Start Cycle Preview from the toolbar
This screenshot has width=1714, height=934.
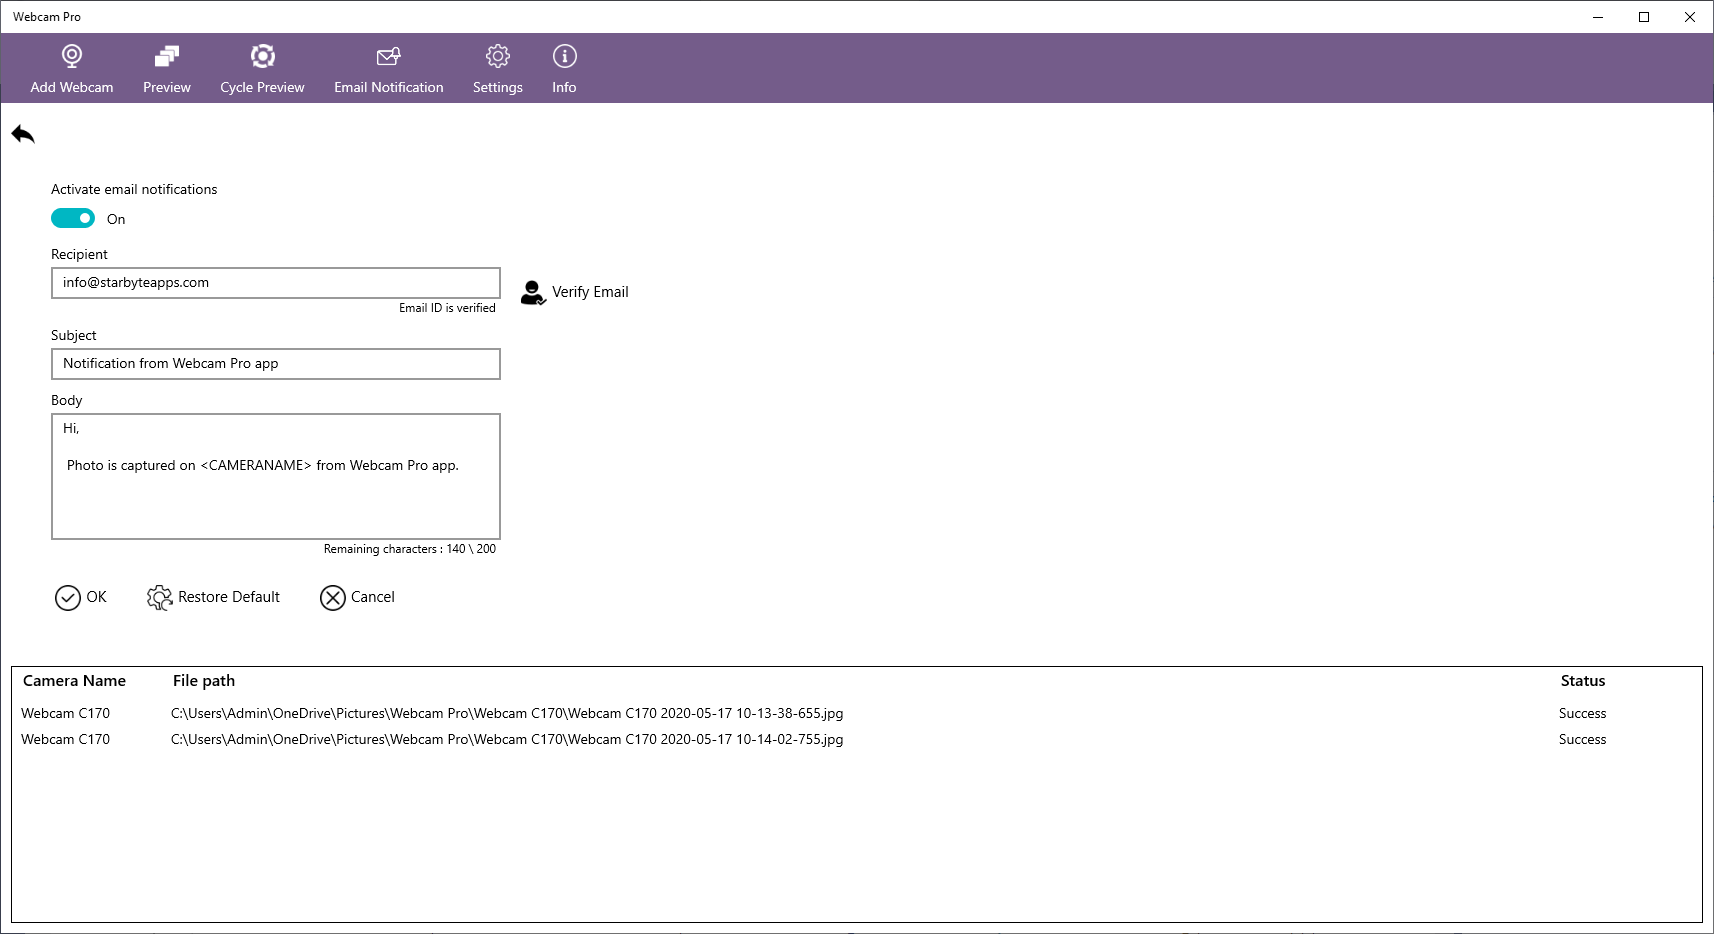262,56
